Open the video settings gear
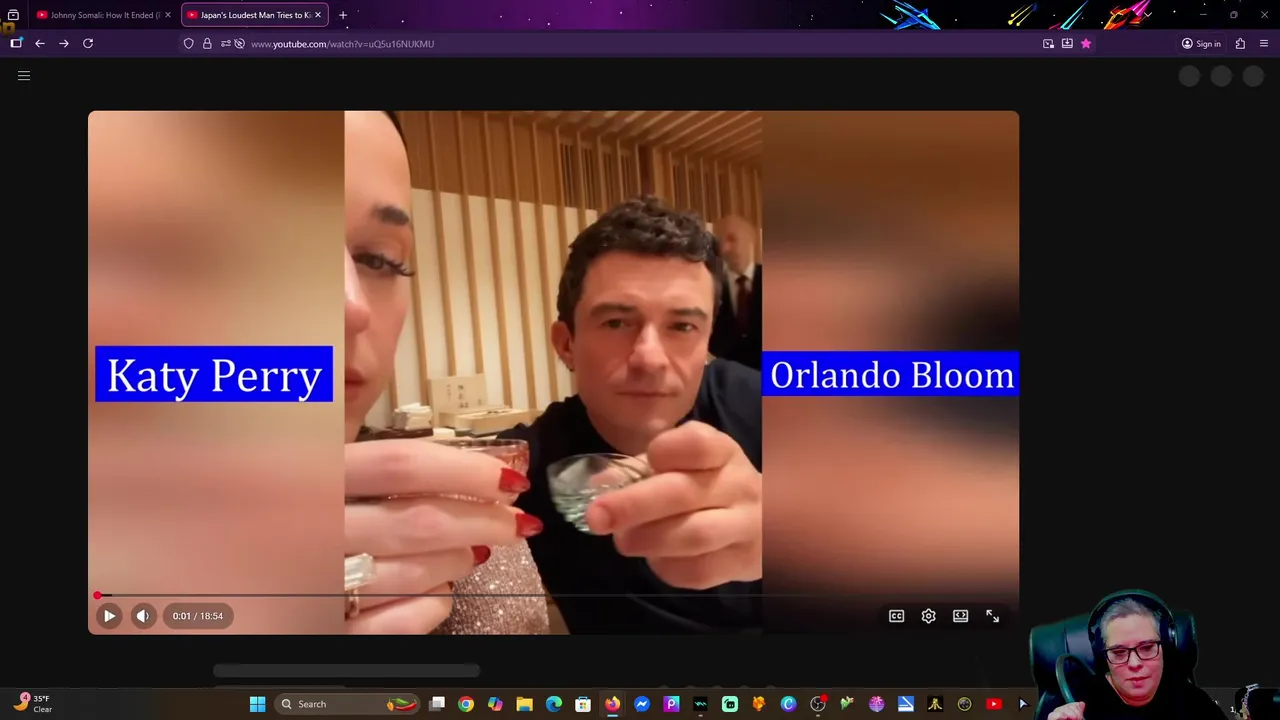The width and height of the screenshot is (1280, 720). tap(929, 616)
